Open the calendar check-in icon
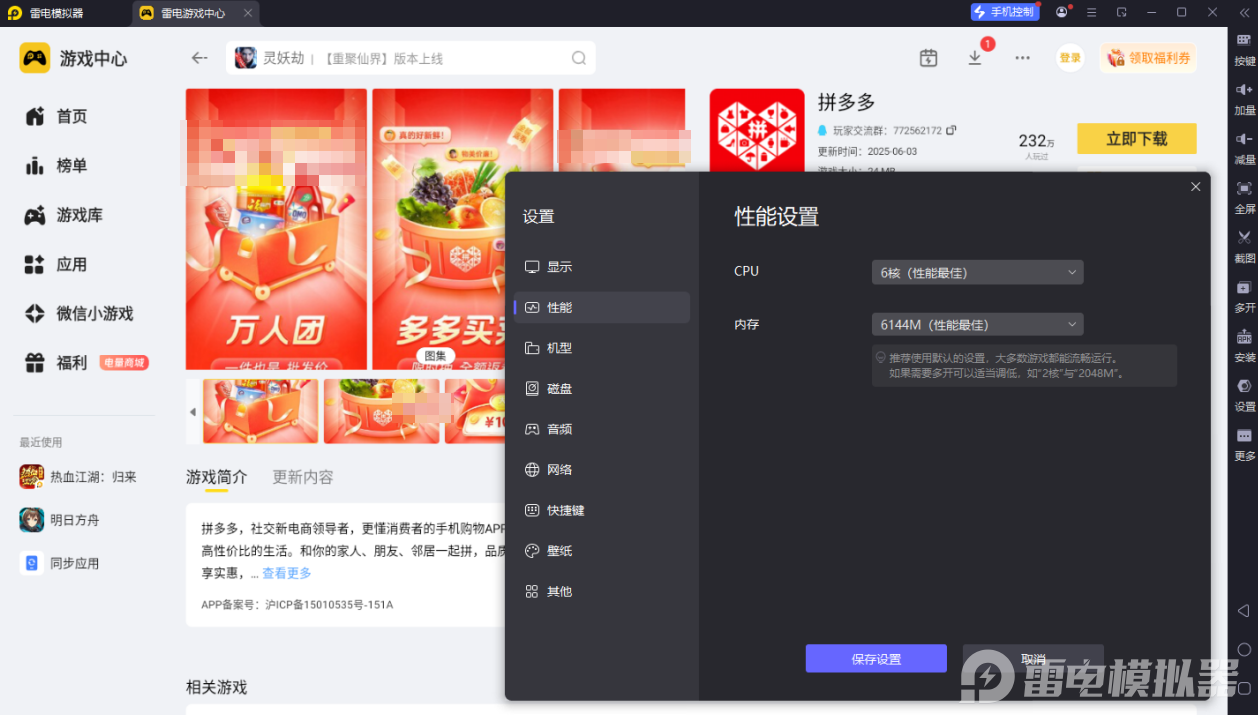The height and width of the screenshot is (715, 1258). pos(928,58)
